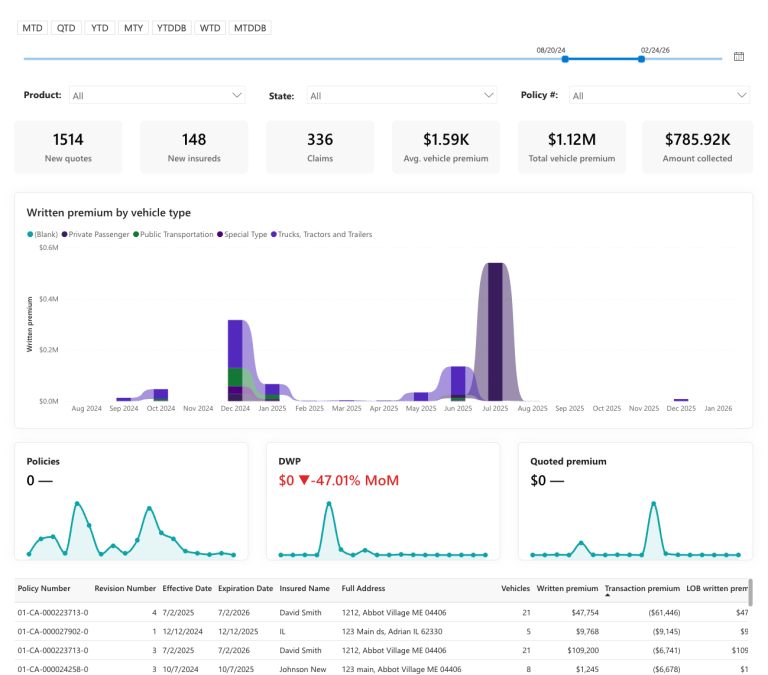768x675 pixels.
Task: Click the 08/20/24 date slider handle
Action: click(565, 59)
